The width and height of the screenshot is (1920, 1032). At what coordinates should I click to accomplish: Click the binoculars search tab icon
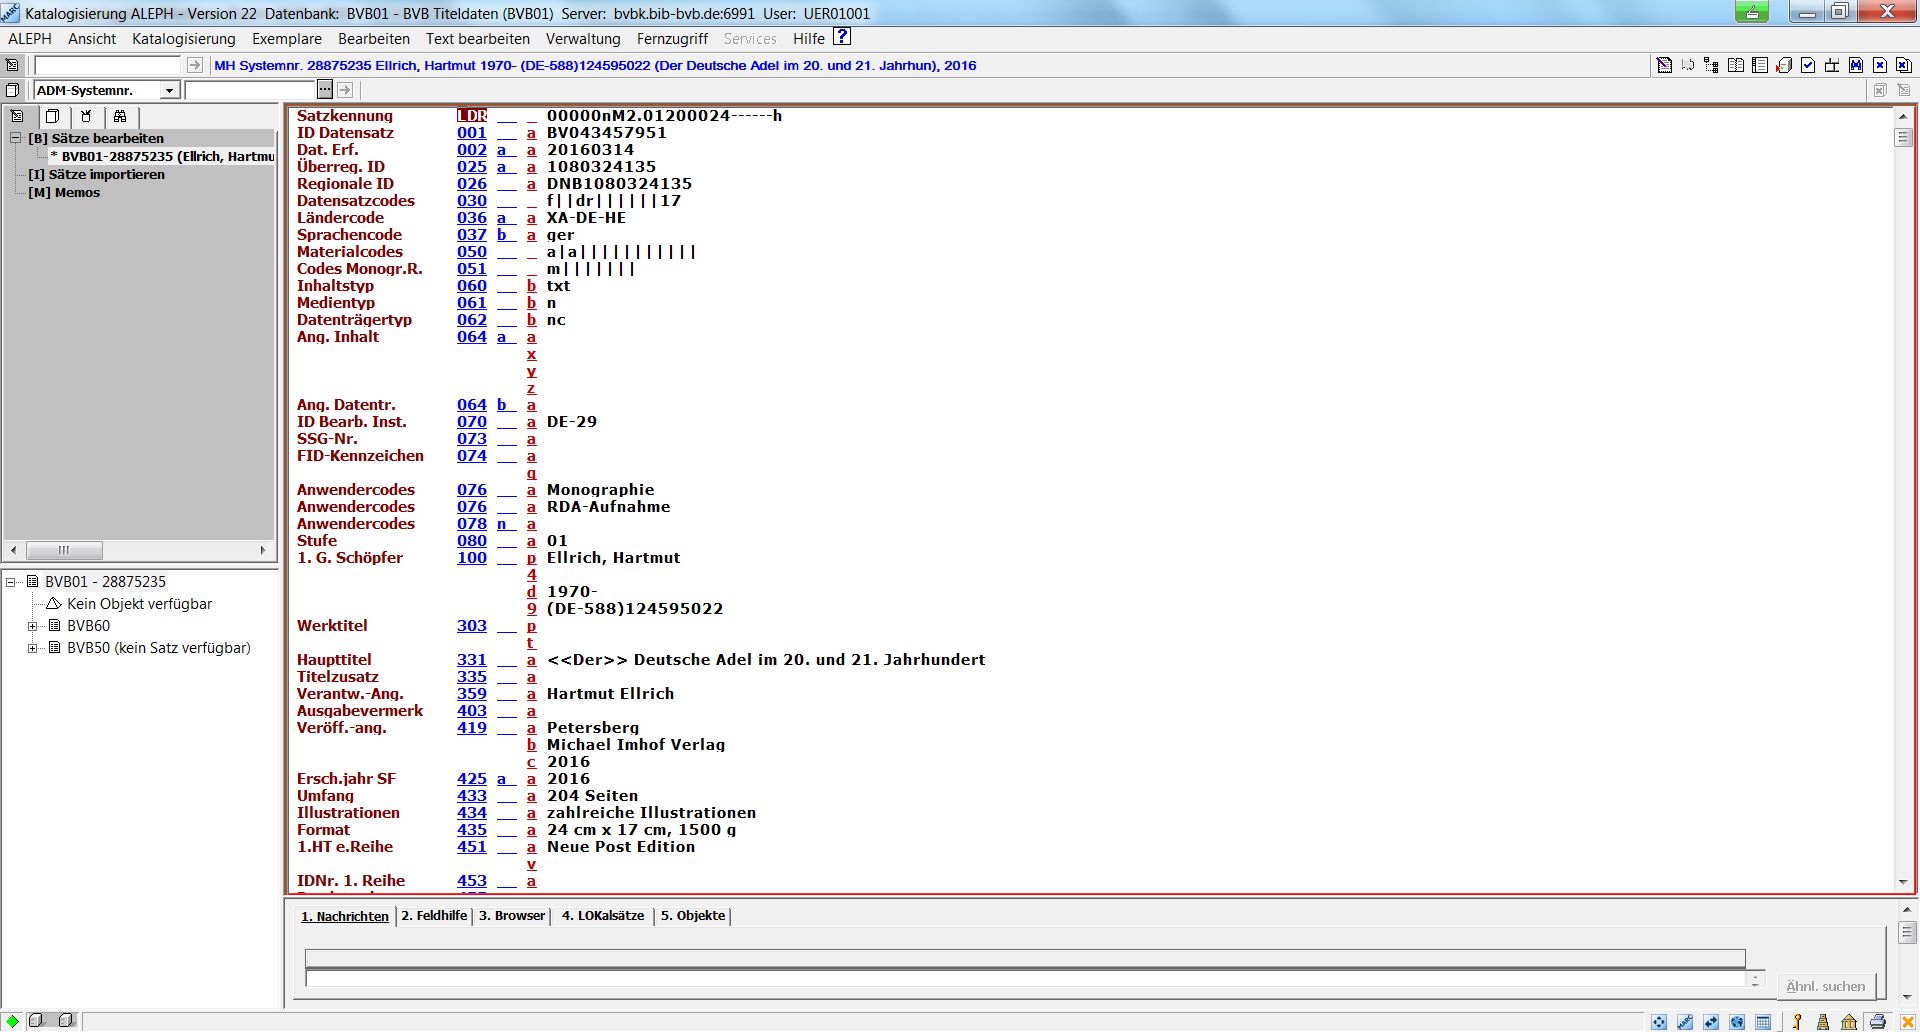click(x=120, y=116)
